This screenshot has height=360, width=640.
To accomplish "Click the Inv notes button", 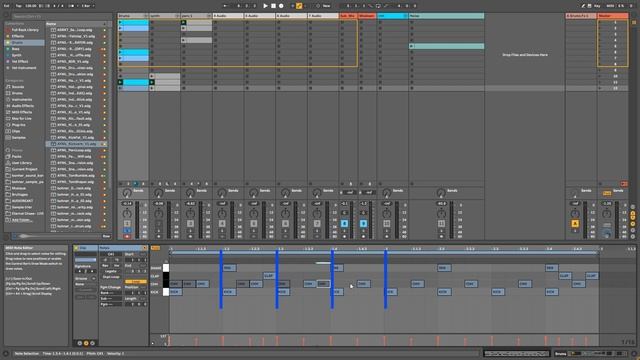I will 116,265.
